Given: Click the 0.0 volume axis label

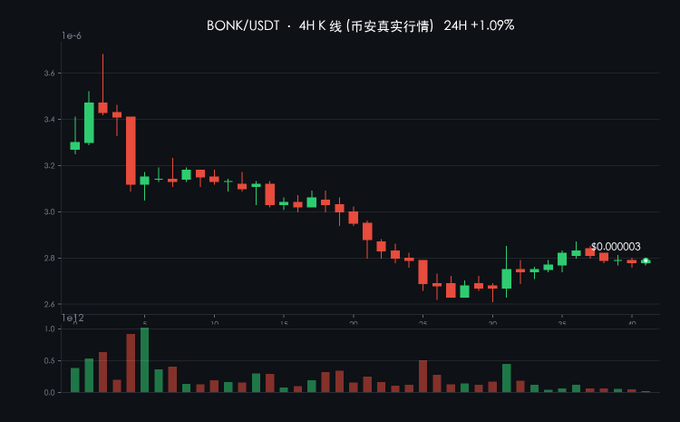Looking at the screenshot, I should click(50, 393).
